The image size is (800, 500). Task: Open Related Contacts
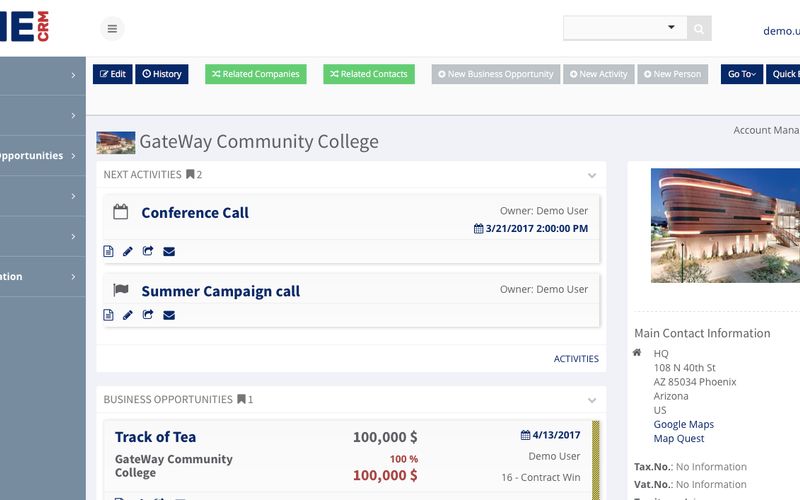[x=369, y=74]
